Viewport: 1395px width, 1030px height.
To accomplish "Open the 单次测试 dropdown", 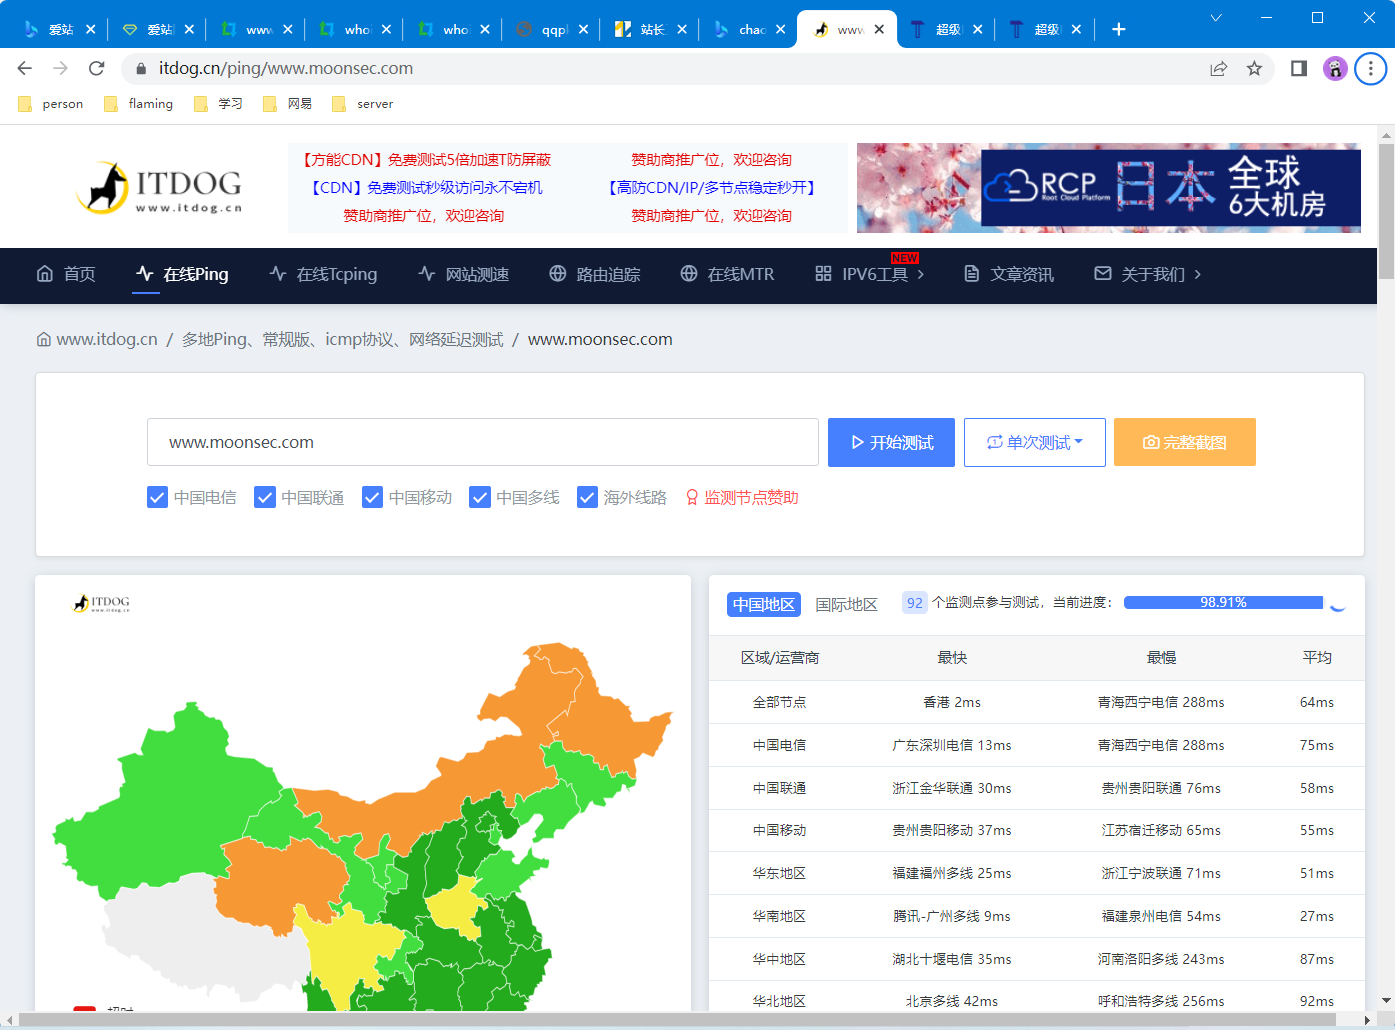I will (1035, 442).
